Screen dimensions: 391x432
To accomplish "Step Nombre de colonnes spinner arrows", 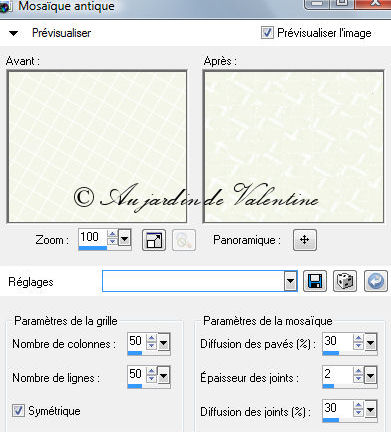I will [152, 342].
